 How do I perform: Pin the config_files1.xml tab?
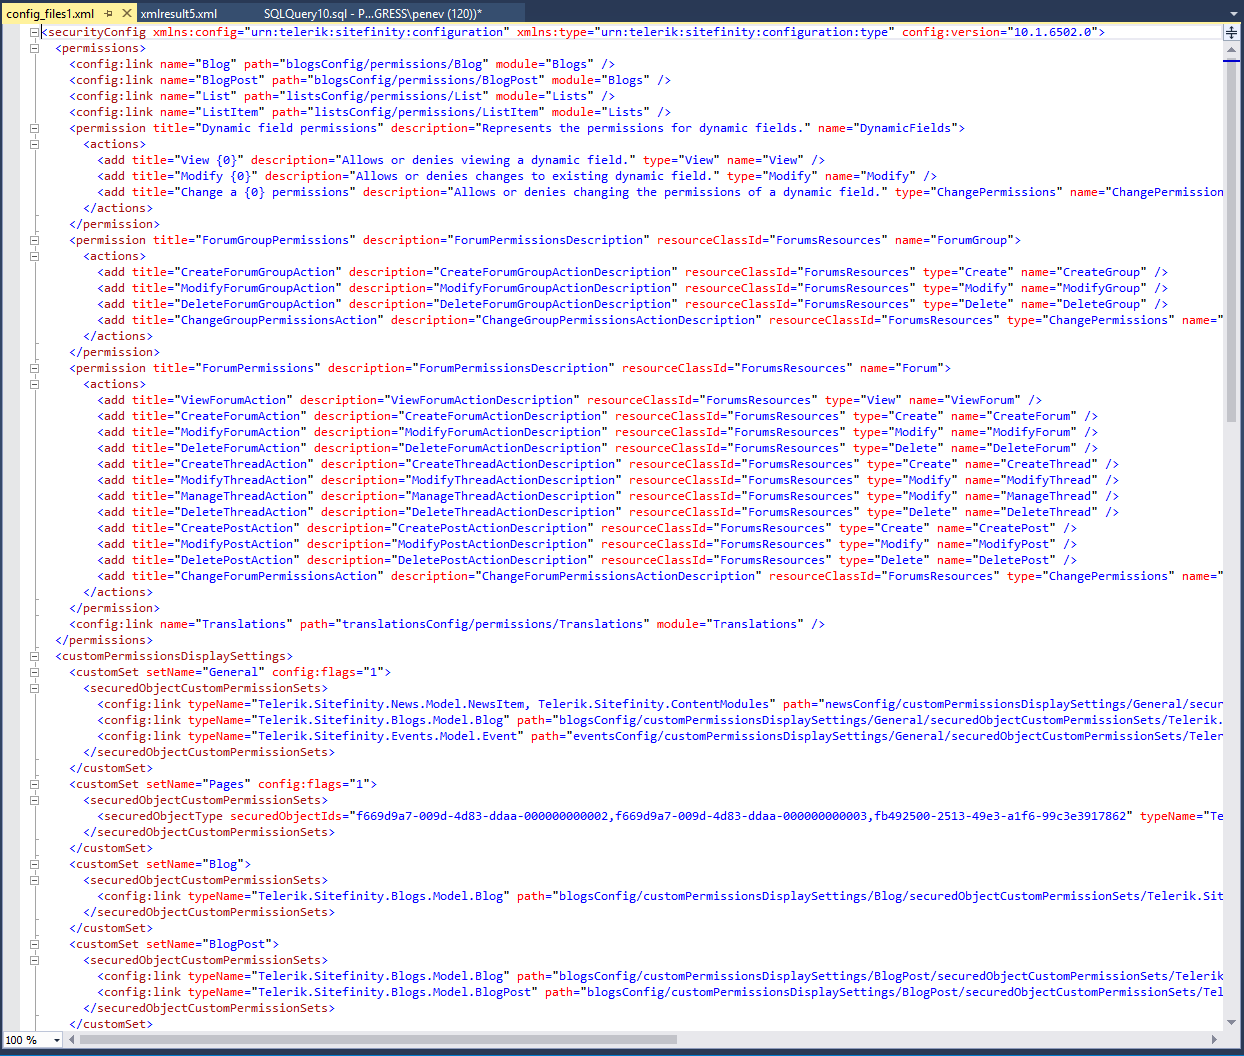tap(109, 14)
